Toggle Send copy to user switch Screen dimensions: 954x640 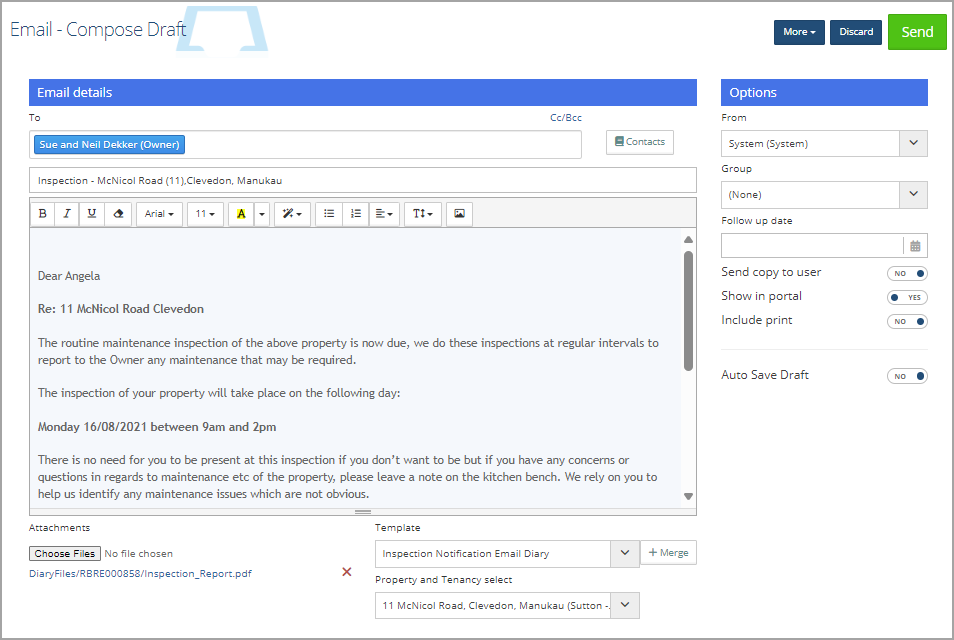coord(907,273)
